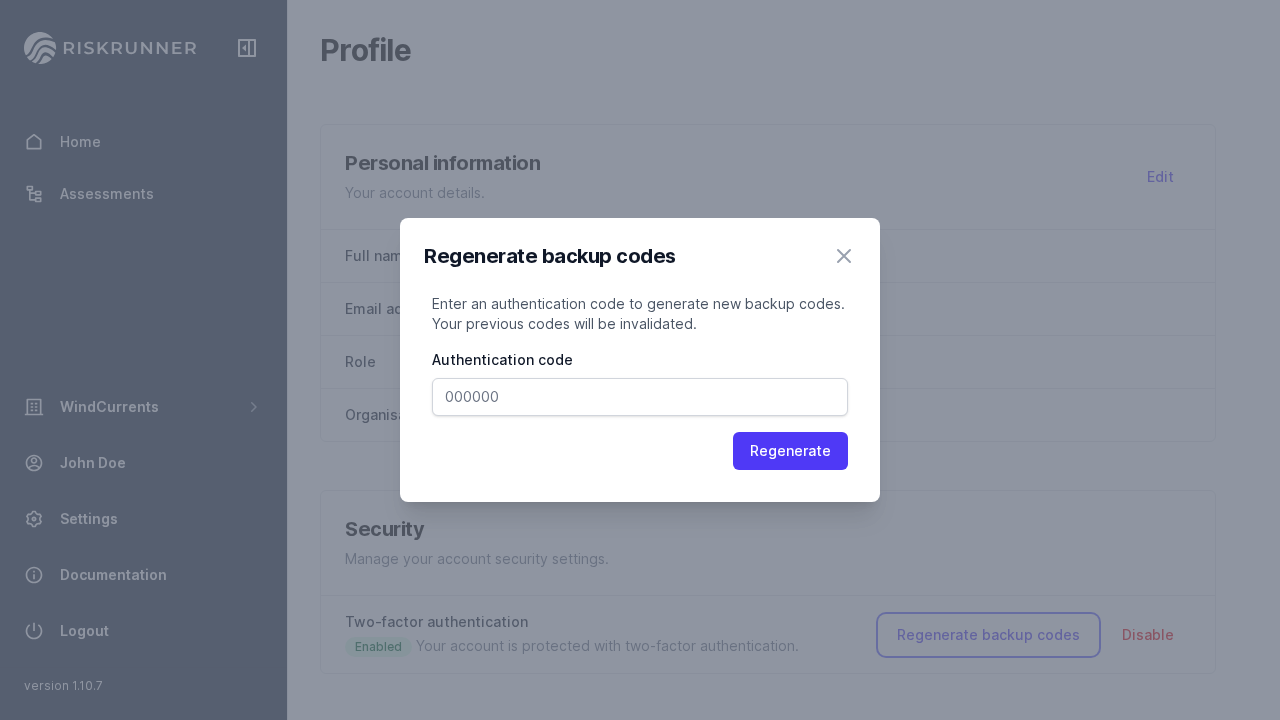1280x720 pixels.
Task: Click the John Doe user icon
Action: [34, 463]
